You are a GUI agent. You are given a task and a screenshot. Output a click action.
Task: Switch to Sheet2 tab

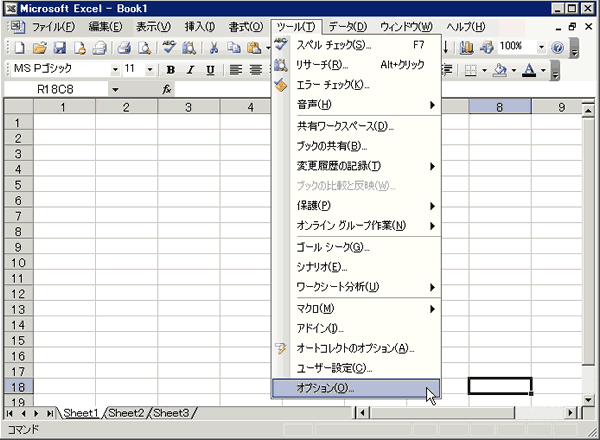pyautogui.click(x=126, y=413)
